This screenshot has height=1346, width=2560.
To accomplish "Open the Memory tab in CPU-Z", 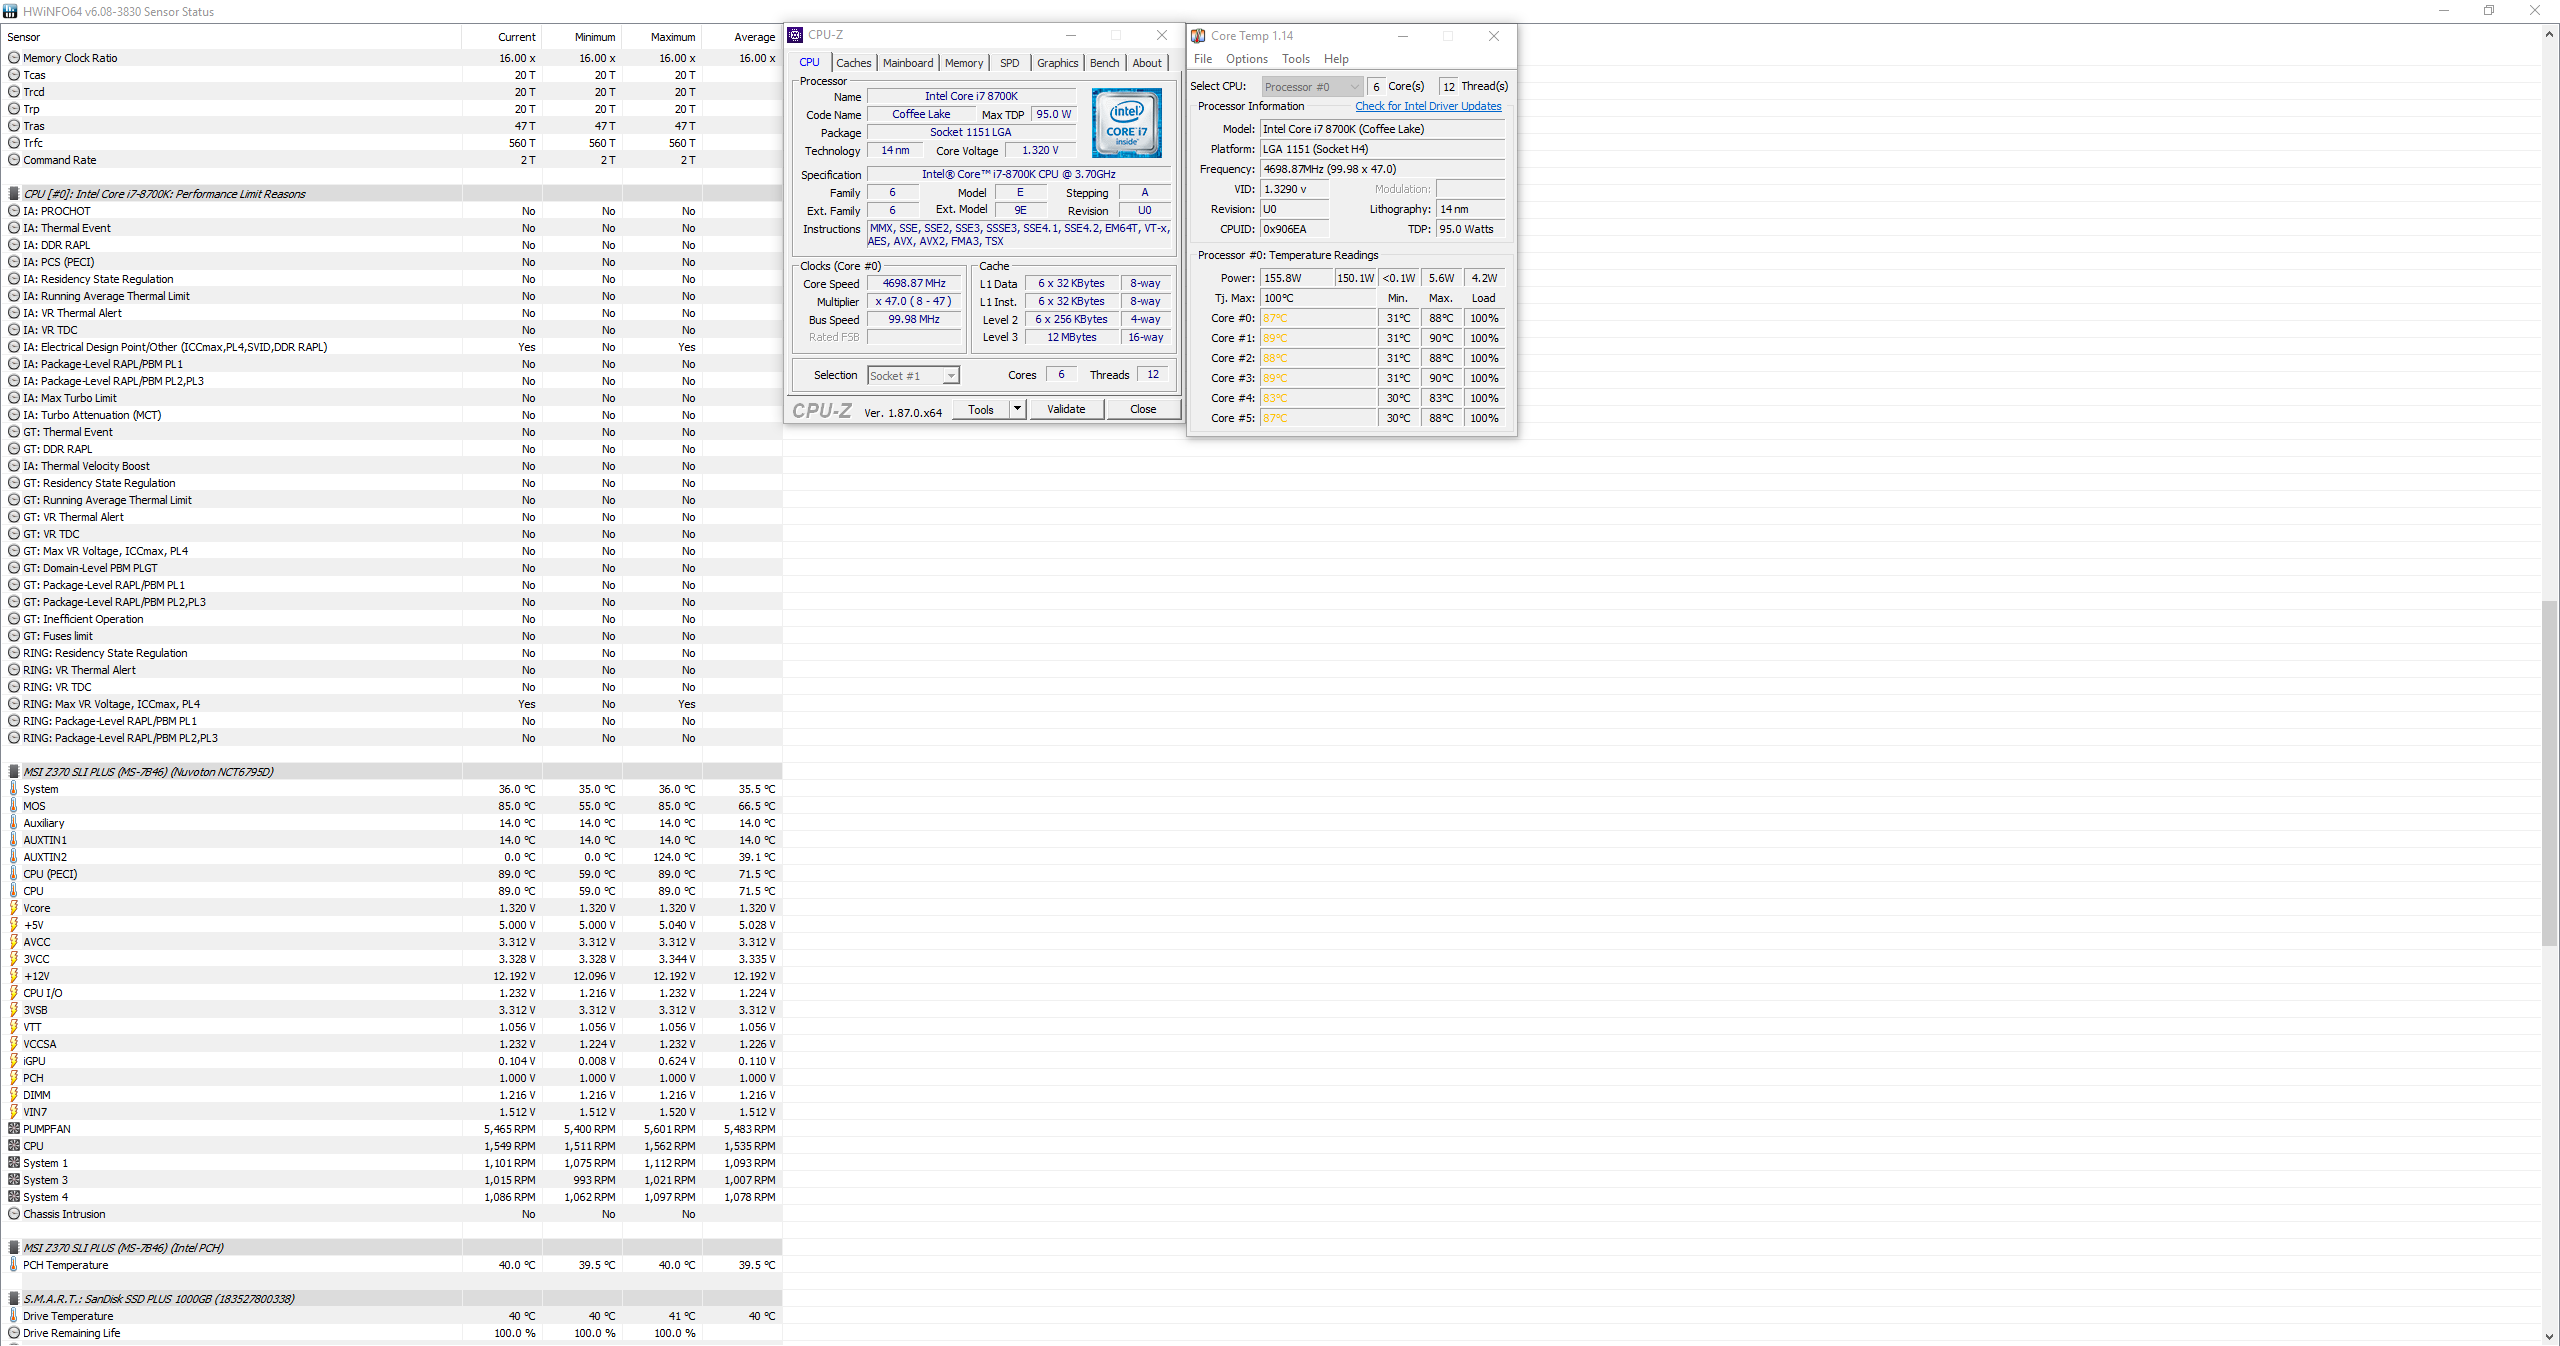I will (x=963, y=63).
